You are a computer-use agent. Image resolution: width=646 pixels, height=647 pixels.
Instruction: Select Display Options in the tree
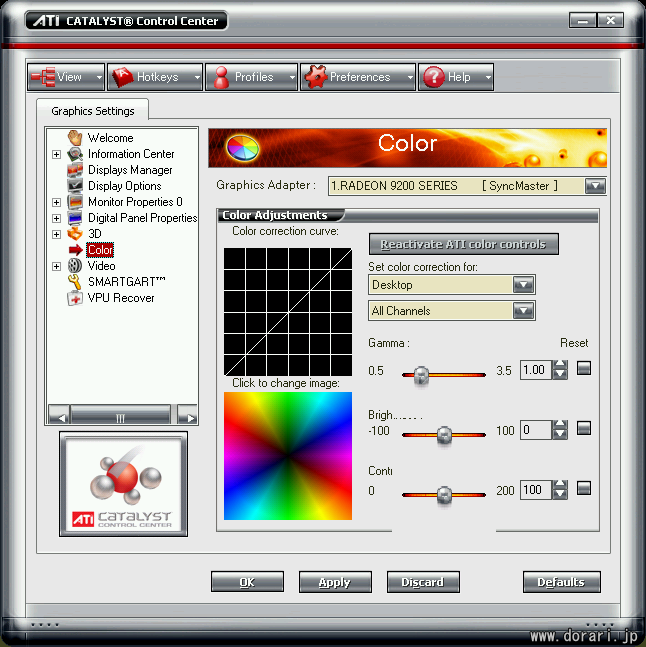(x=125, y=186)
